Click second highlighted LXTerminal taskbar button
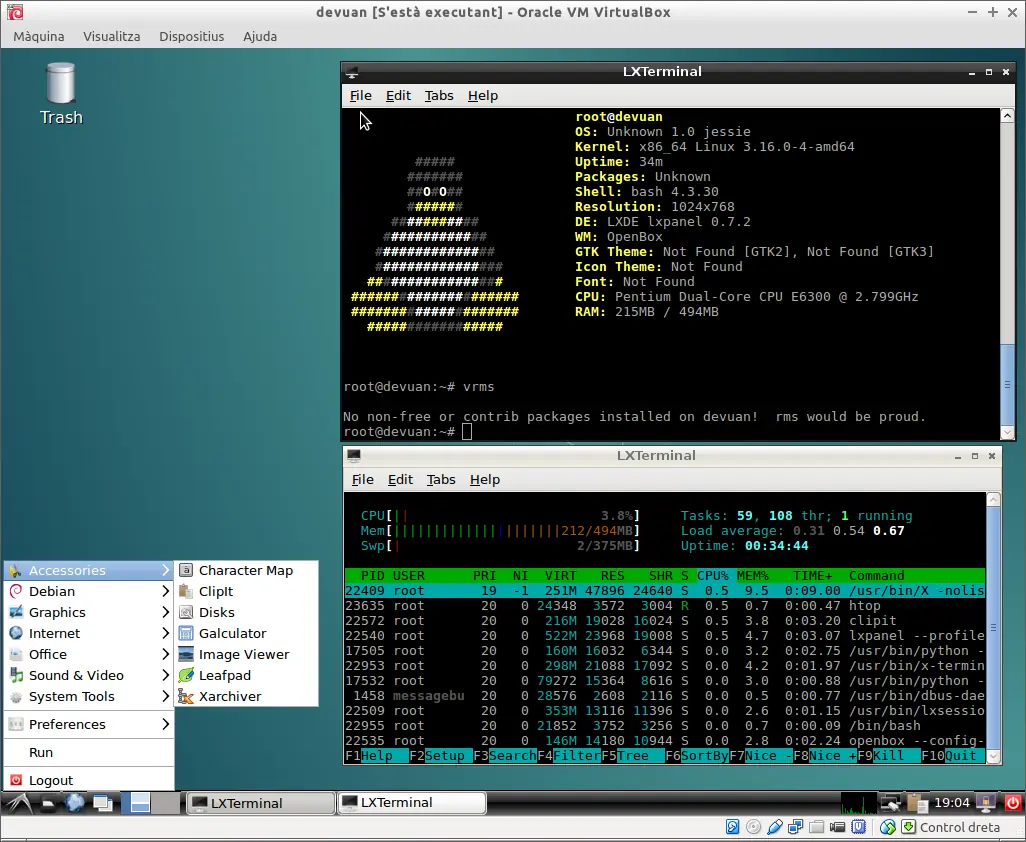This screenshot has height=842, width=1026. (x=412, y=803)
